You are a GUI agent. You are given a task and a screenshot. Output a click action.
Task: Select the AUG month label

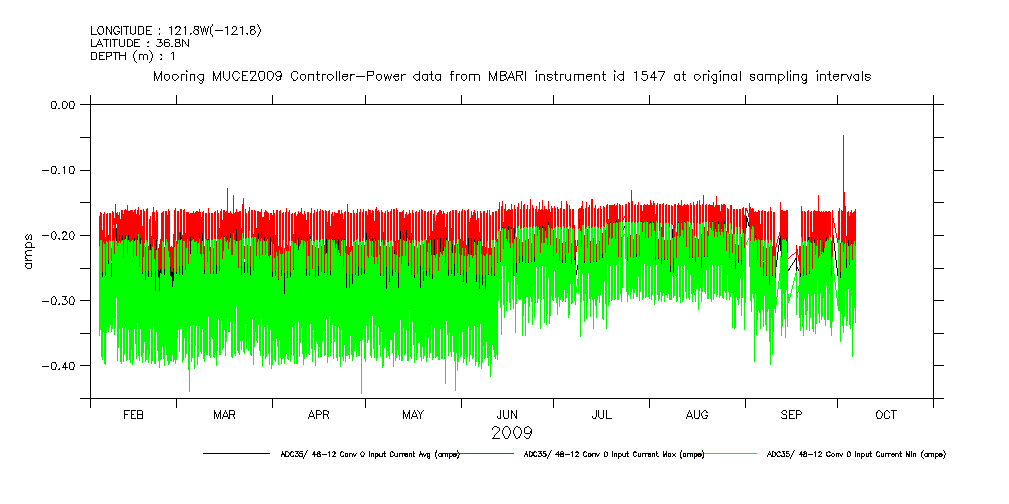(697, 414)
